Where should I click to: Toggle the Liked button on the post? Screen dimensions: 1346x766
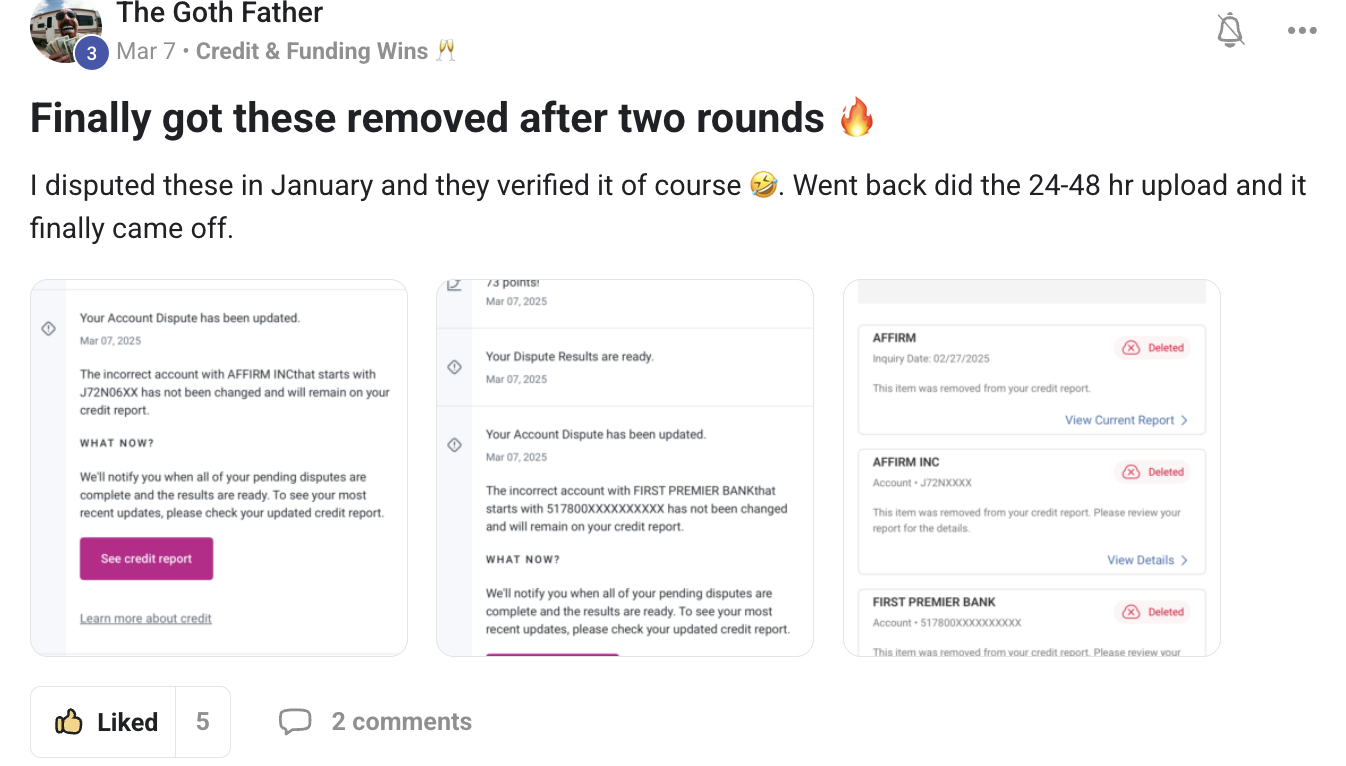[x=104, y=721]
